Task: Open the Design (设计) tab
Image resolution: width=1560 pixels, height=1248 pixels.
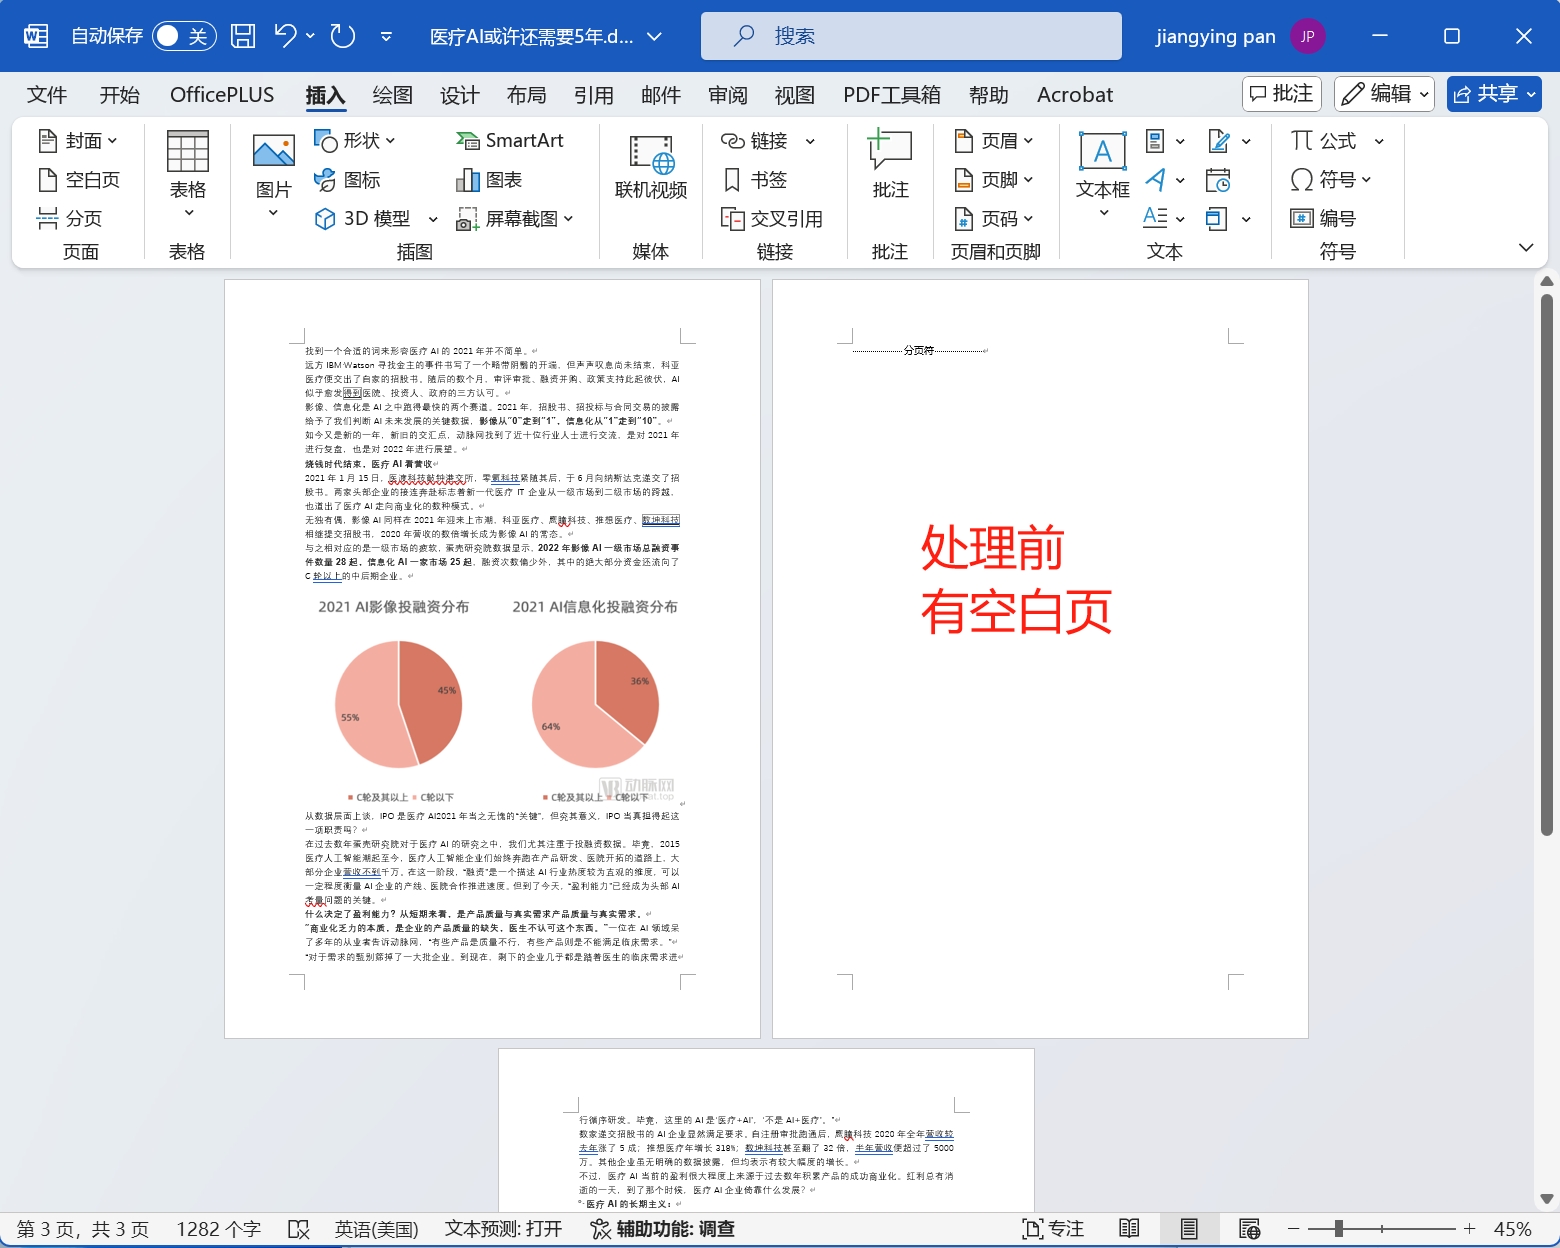Action: pos(459,95)
